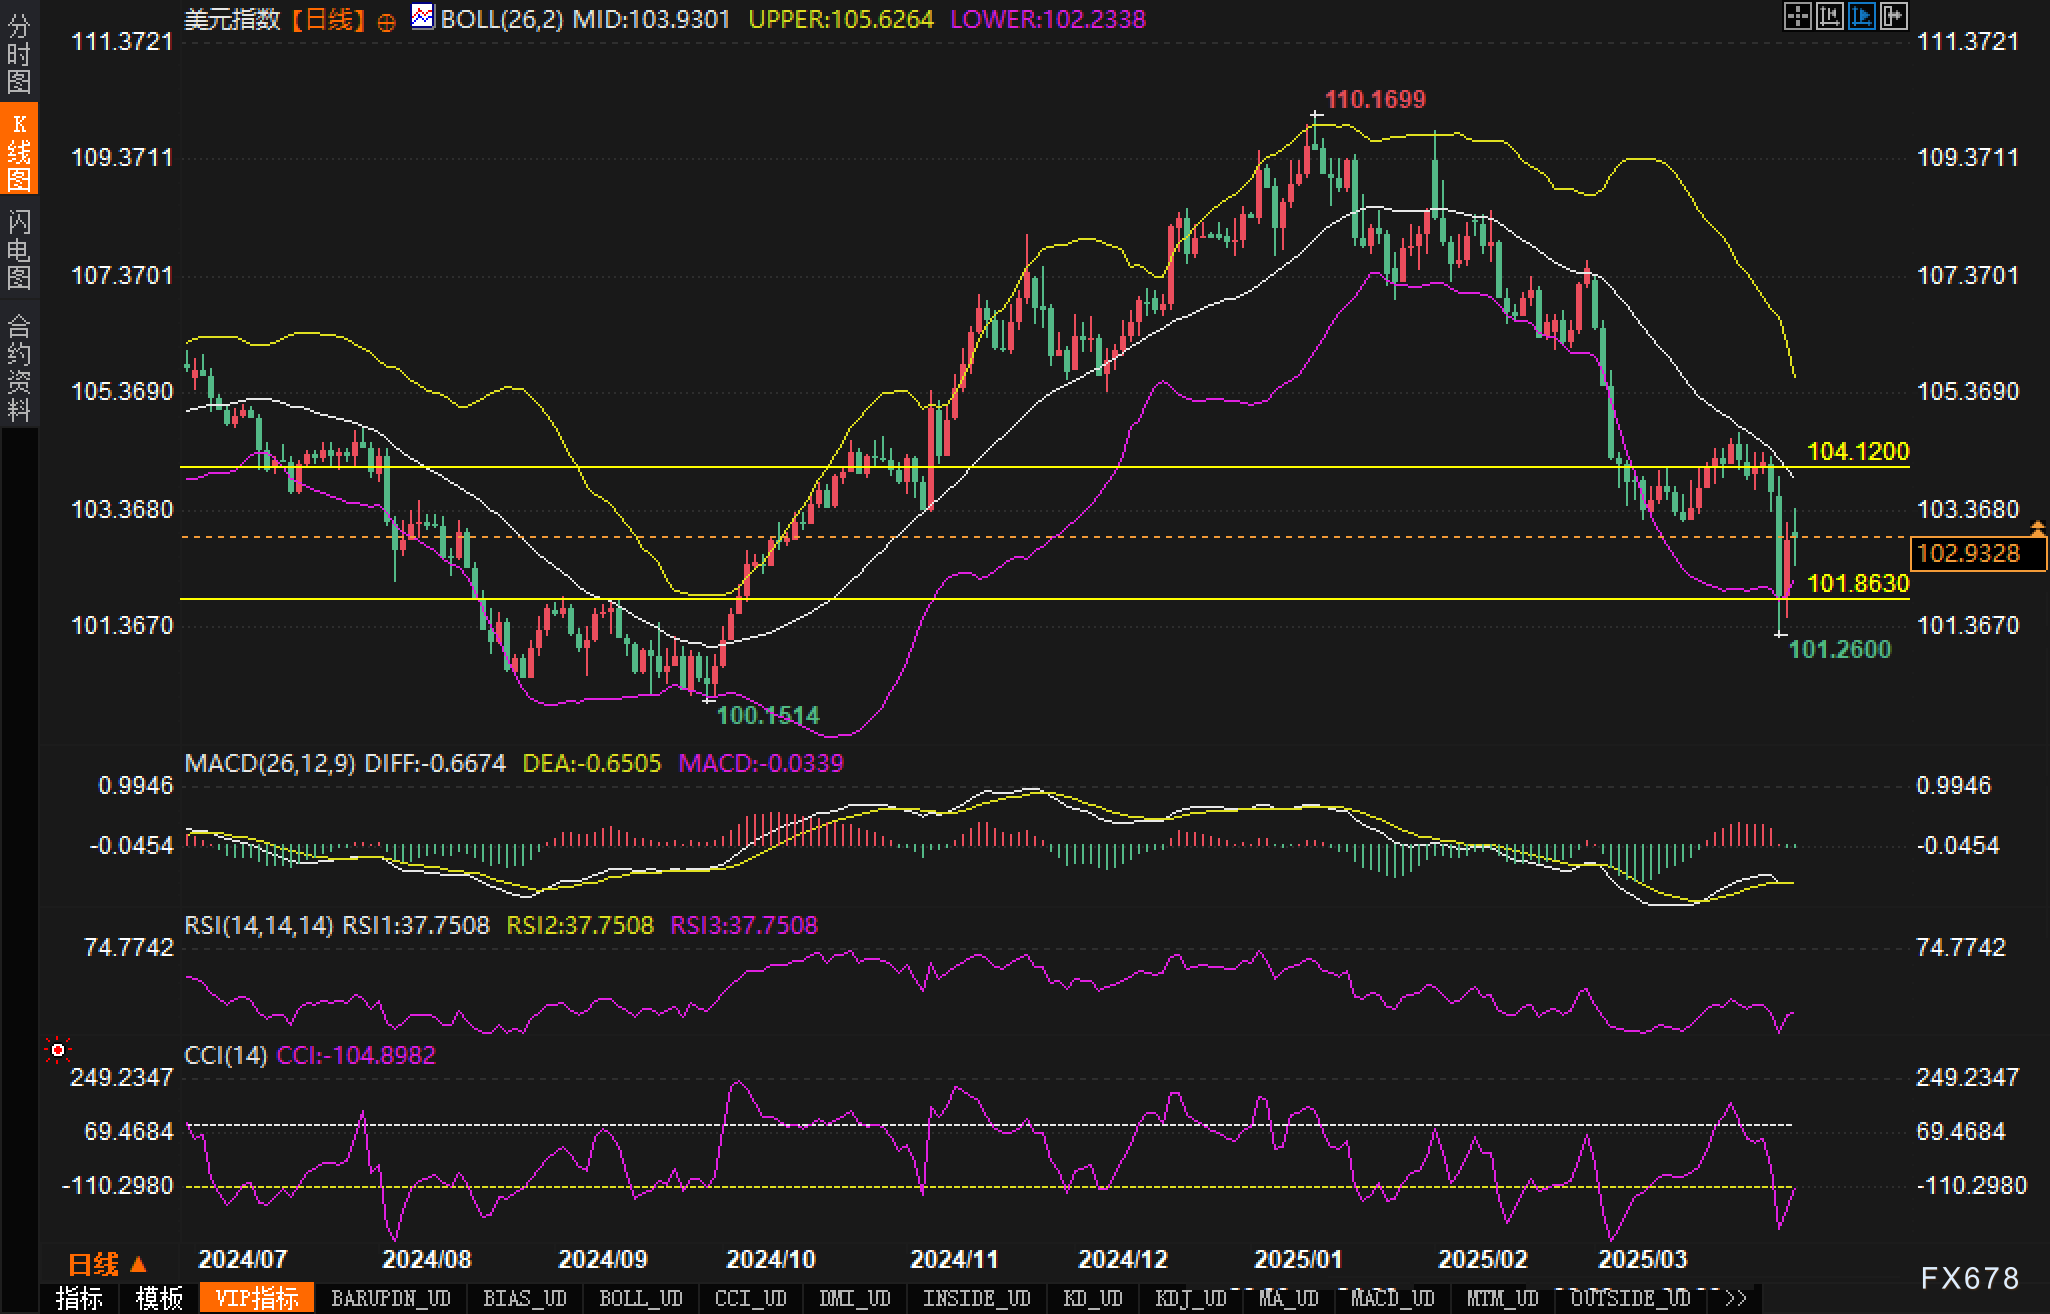This screenshot has width=2050, height=1314.
Task: Click the chart shift-right arrow icon
Action: pos(1893,17)
